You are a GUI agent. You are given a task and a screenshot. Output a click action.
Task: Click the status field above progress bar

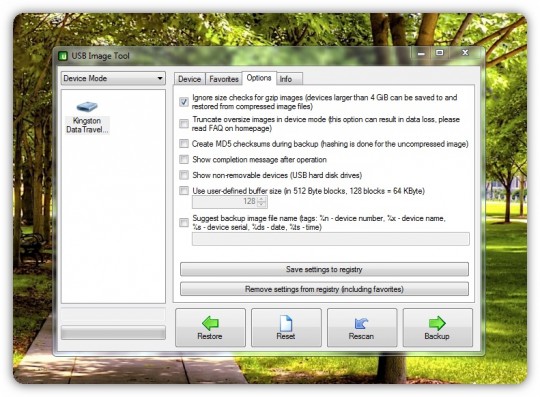[113, 315]
